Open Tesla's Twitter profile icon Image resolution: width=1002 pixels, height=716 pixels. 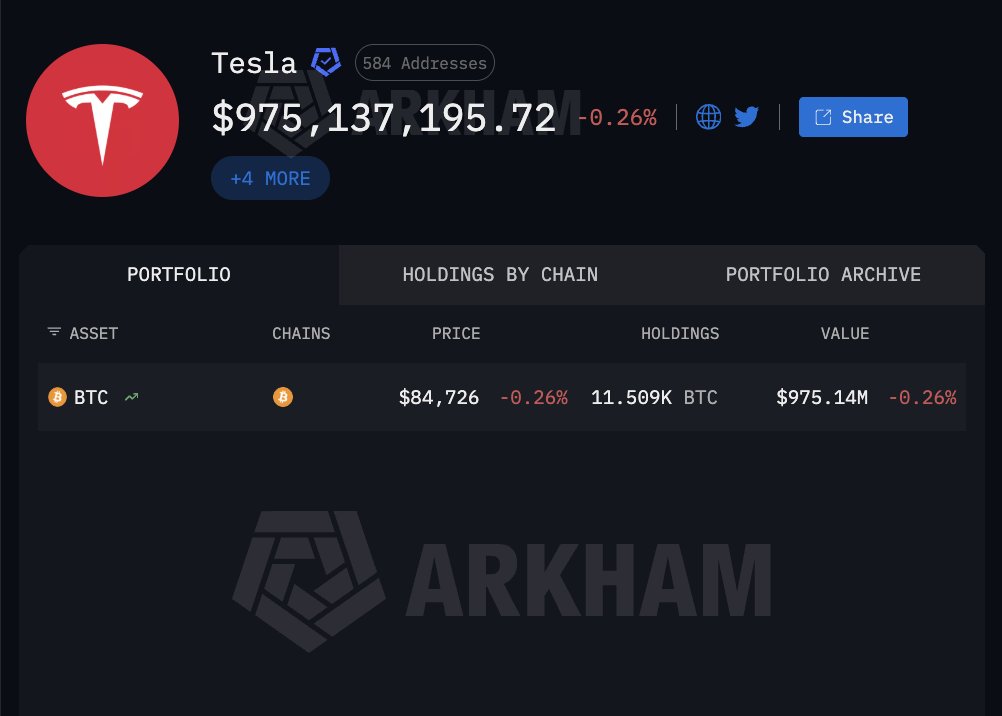[746, 117]
